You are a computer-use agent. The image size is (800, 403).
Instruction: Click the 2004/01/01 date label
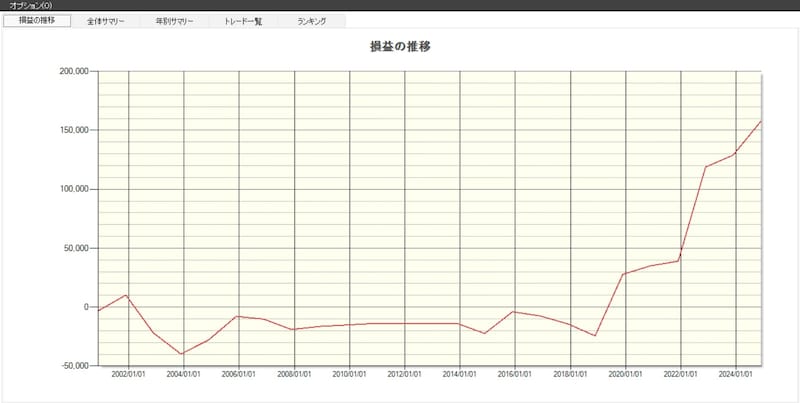click(x=184, y=373)
